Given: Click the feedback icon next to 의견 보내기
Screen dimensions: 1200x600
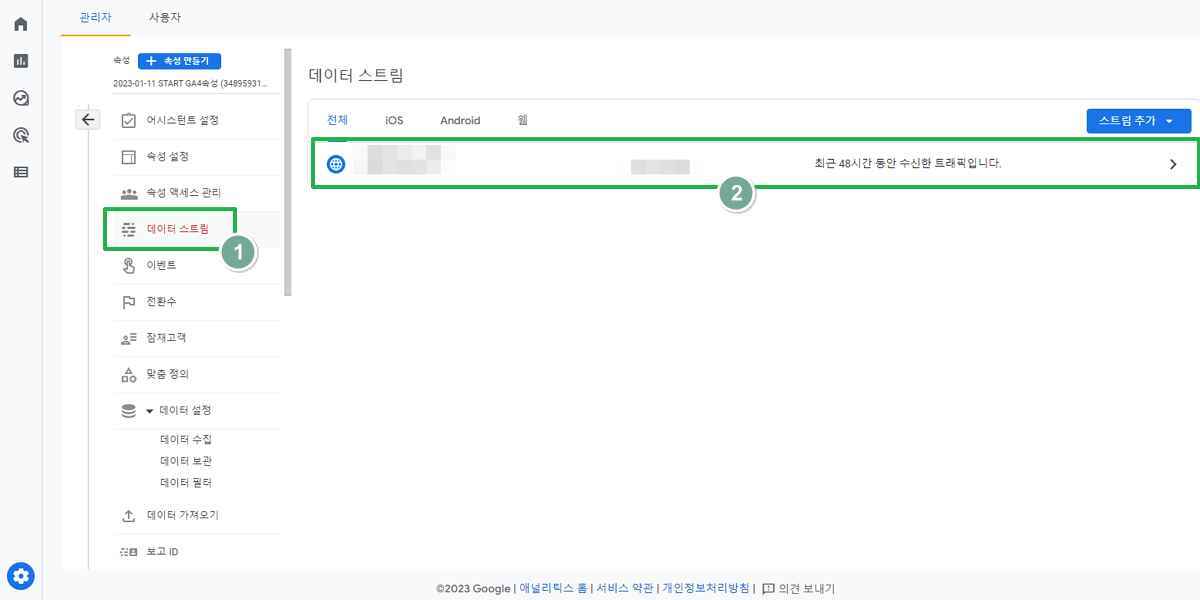Looking at the screenshot, I should click(x=768, y=589).
